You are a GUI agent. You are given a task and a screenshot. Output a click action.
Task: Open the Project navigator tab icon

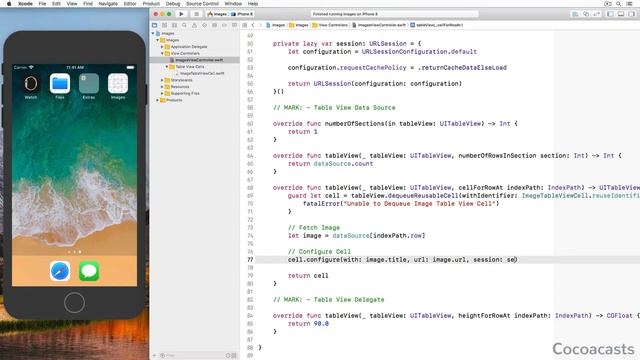pyautogui.click(x=155, y=25)
